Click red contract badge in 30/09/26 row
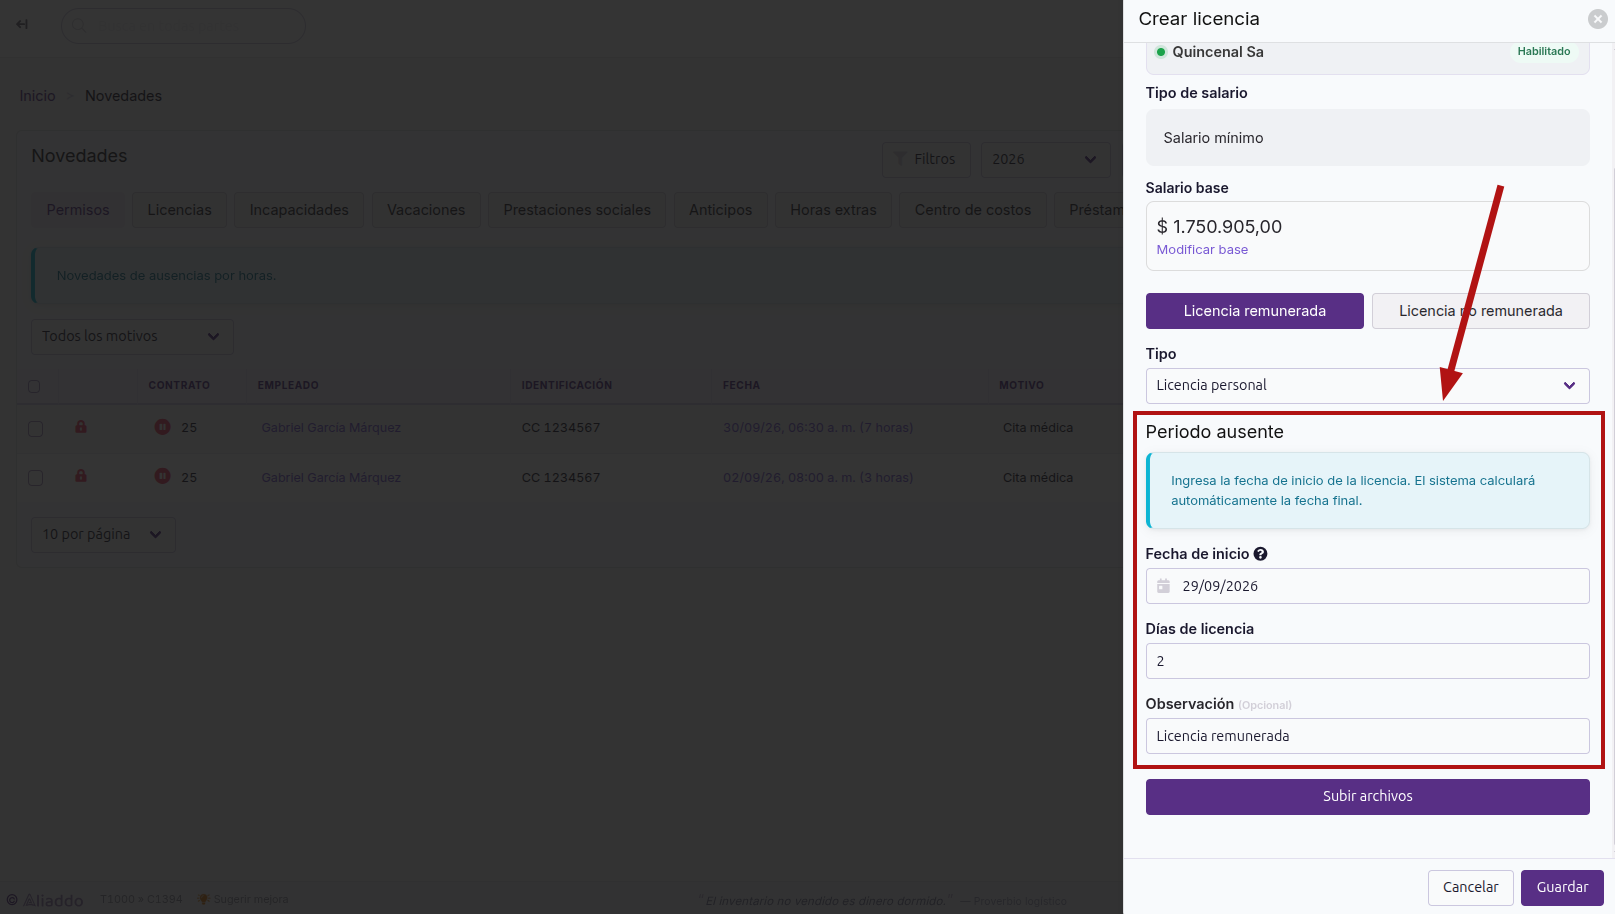Screen dimensions: 1615x914 coord(162,427)
